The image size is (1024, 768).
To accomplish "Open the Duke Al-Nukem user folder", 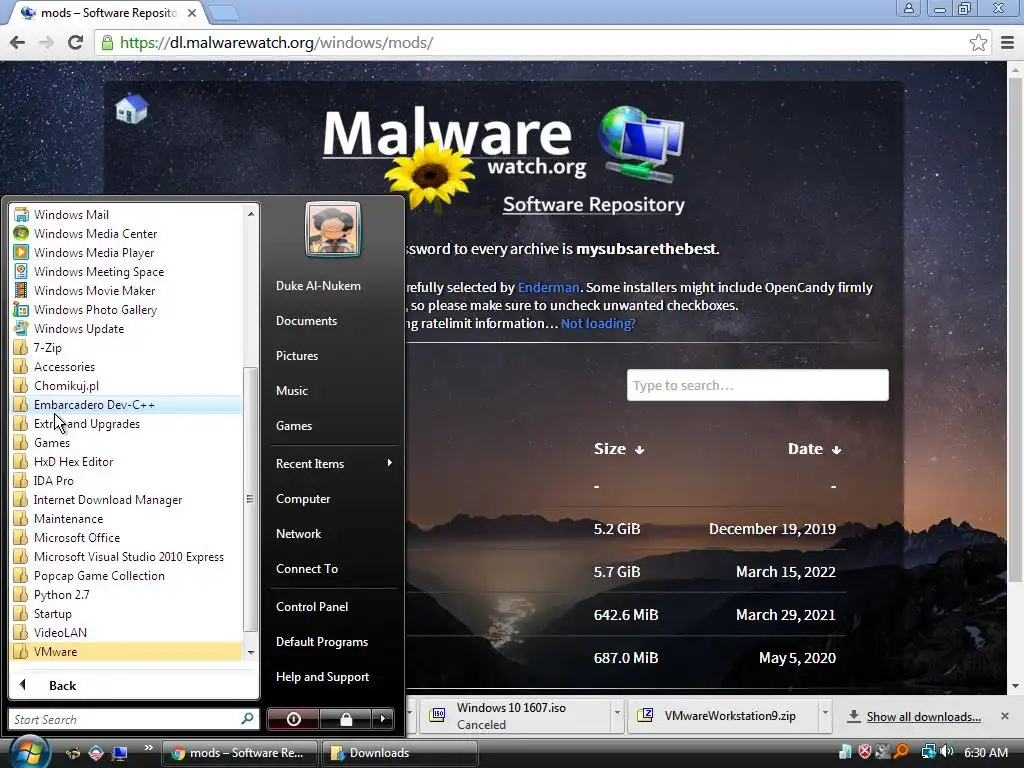I will [x=318, y=285].
